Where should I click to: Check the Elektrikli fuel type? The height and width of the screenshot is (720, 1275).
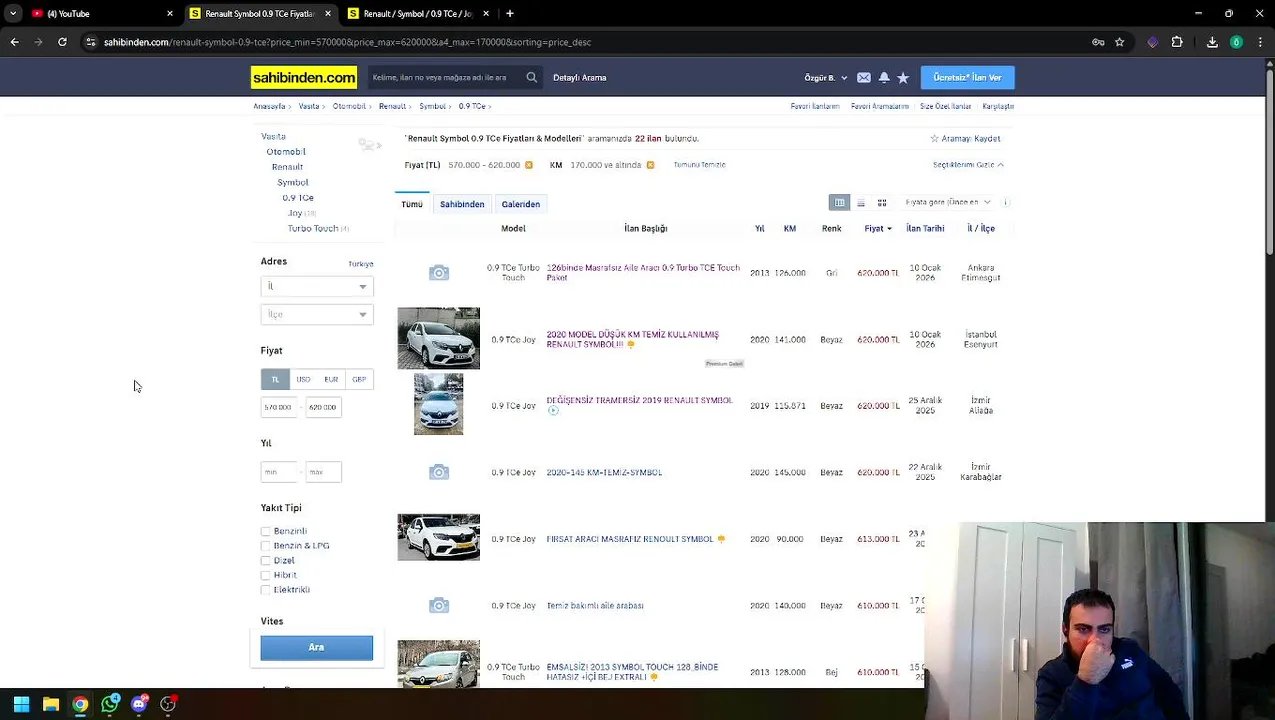265,590
